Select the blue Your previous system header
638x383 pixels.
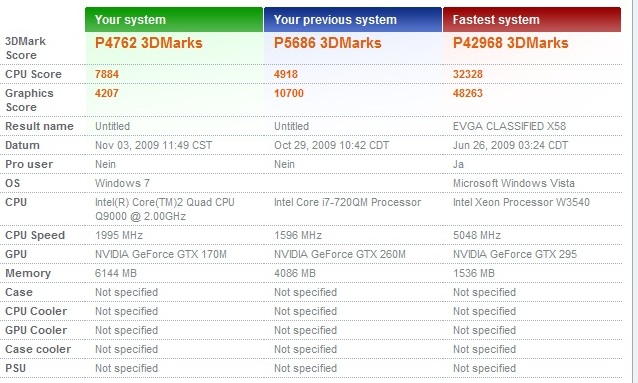click(353, 20)
